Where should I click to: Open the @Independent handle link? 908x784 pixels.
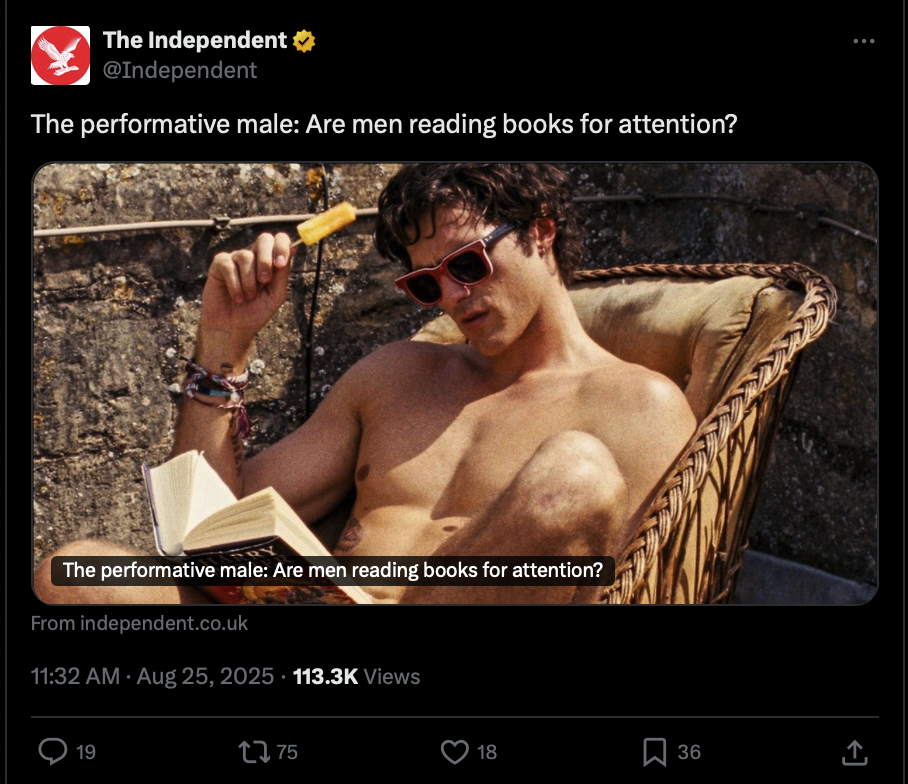click(x=180, y=70)
